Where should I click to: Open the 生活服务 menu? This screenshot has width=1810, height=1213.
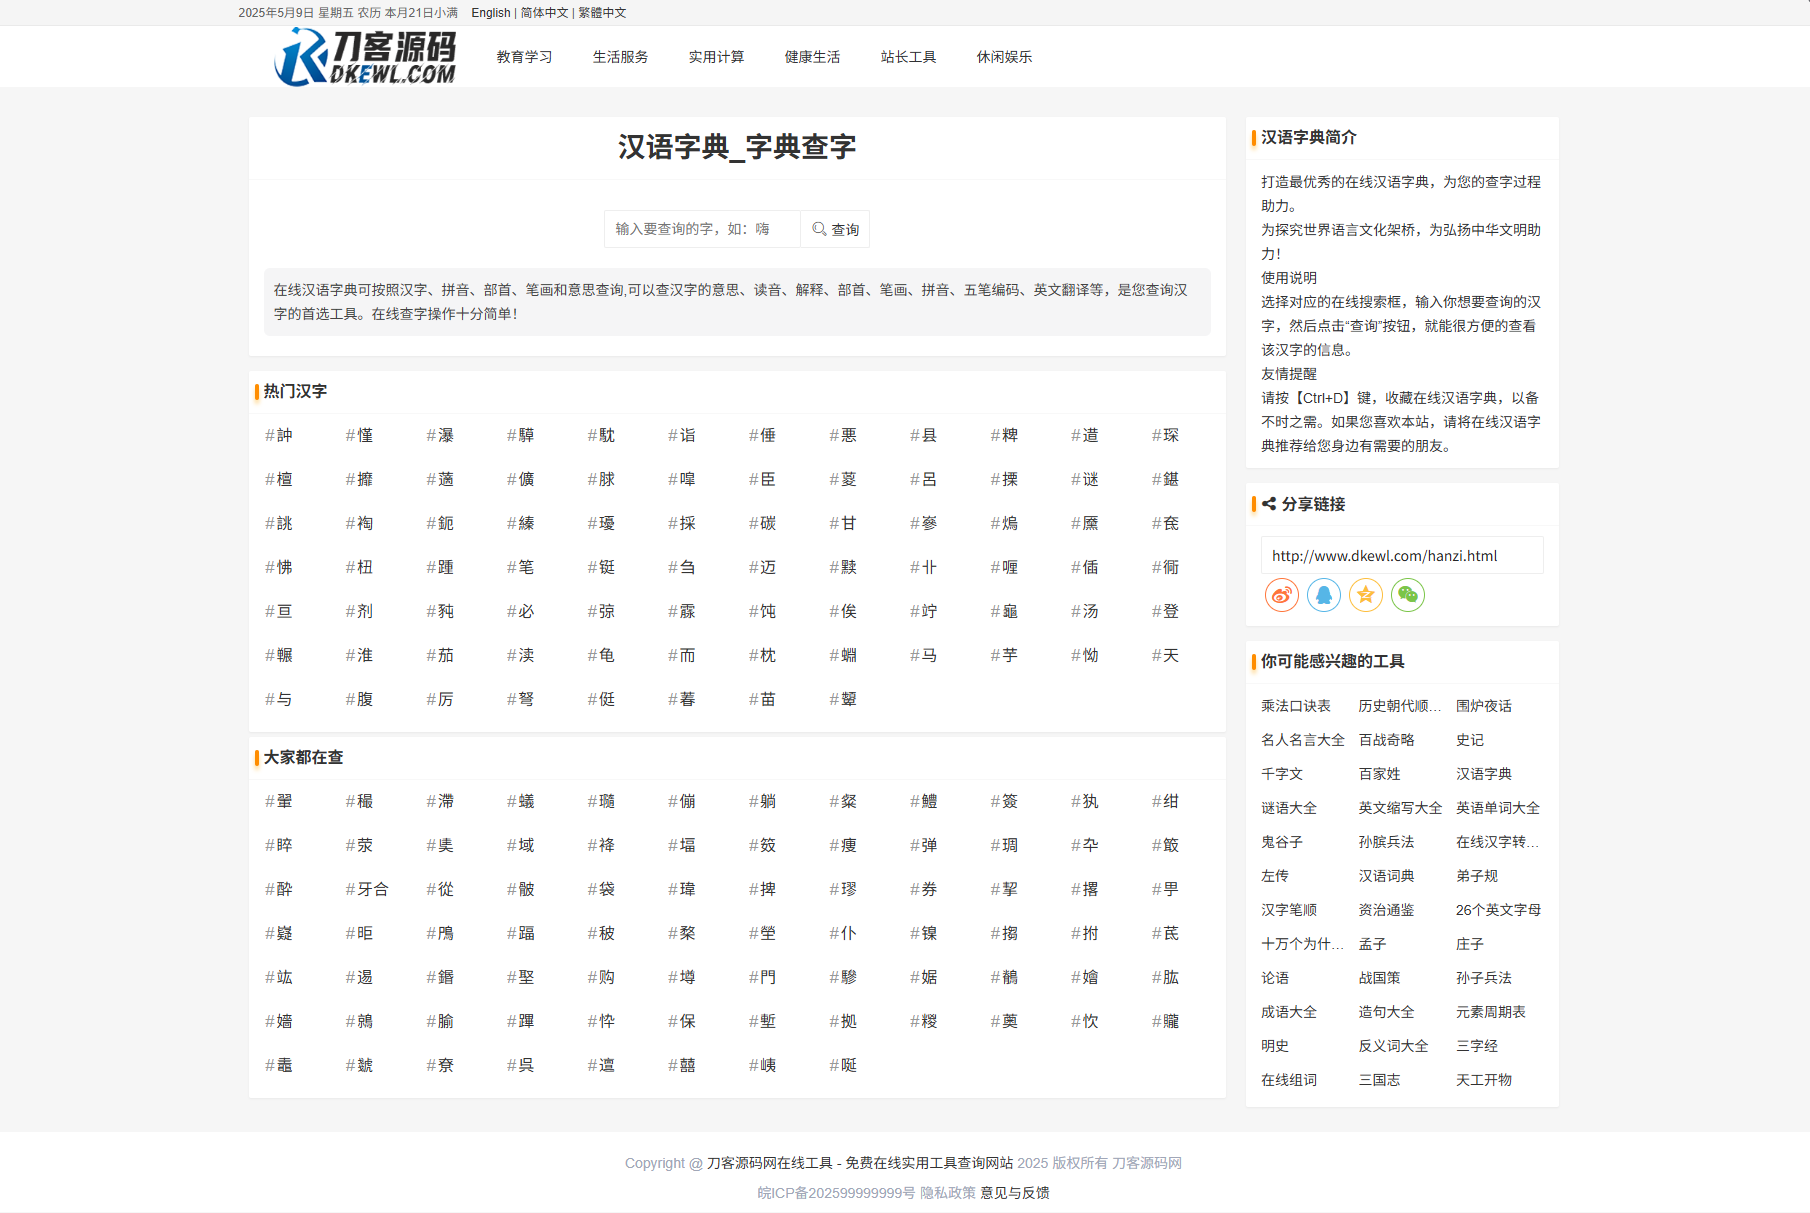pos(619,57)
